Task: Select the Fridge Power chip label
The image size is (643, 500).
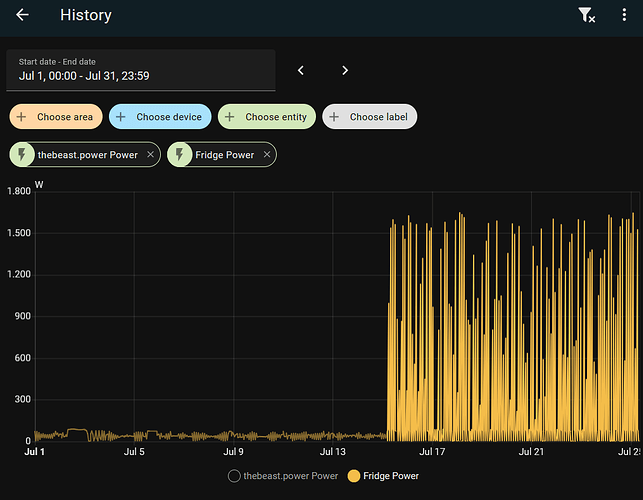Action: (x=225, y=155)
